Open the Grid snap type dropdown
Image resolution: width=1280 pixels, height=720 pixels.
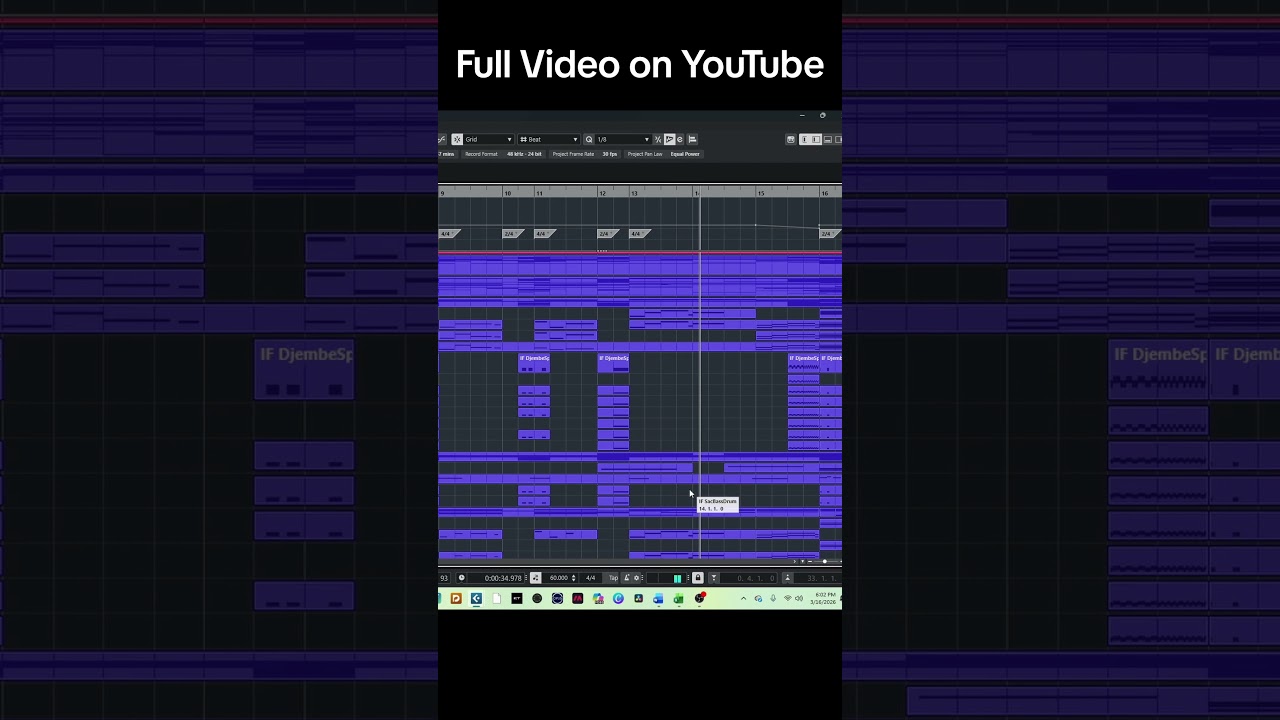pos(489,139)
